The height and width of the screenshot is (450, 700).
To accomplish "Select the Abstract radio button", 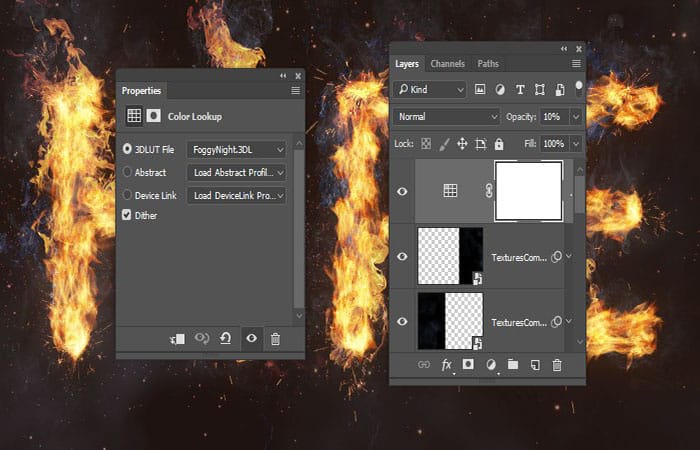I will tap(127, 171).
